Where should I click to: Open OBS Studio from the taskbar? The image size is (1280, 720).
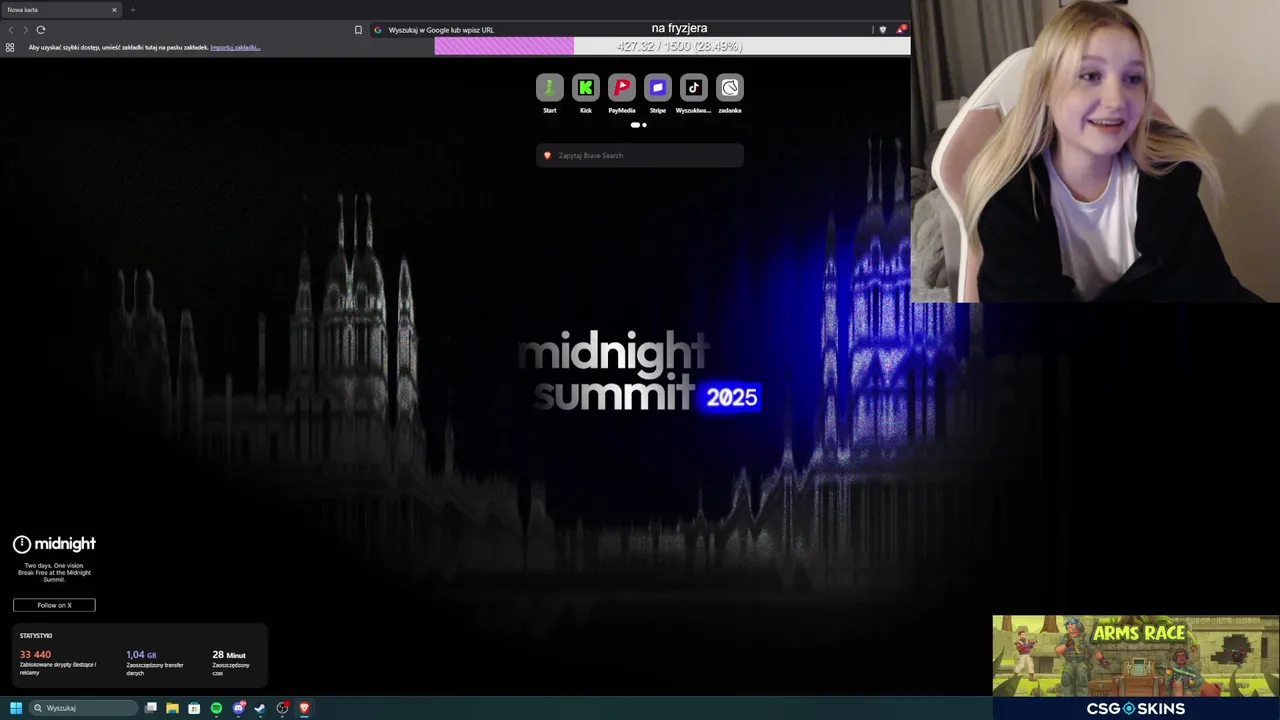coord(282,708)
